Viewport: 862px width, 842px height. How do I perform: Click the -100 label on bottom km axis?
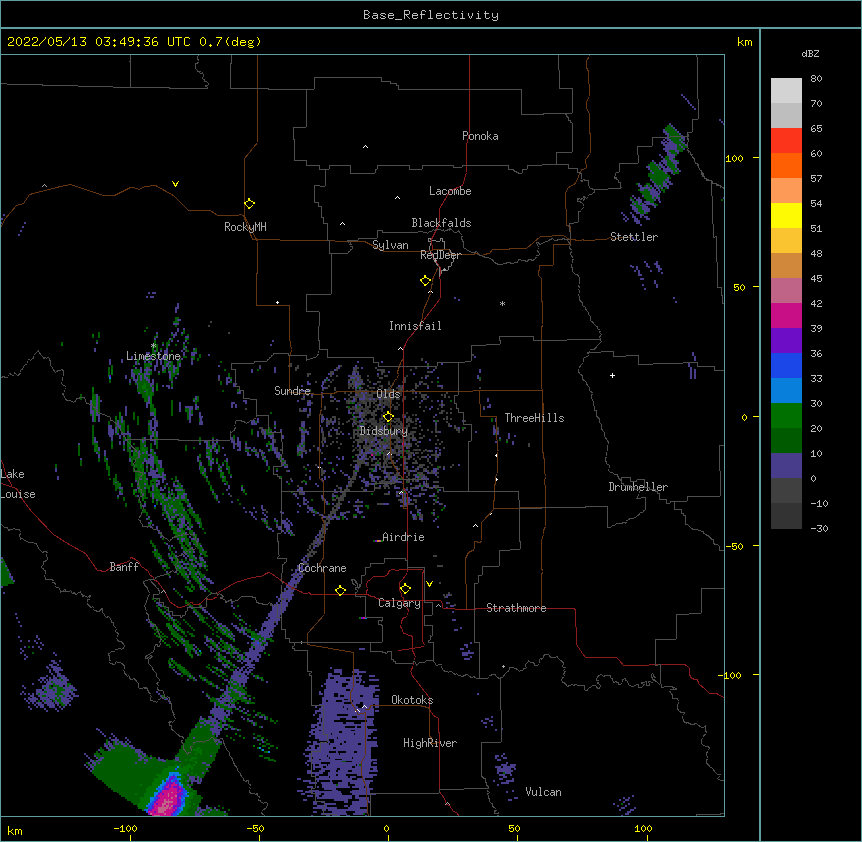(125, 828)
